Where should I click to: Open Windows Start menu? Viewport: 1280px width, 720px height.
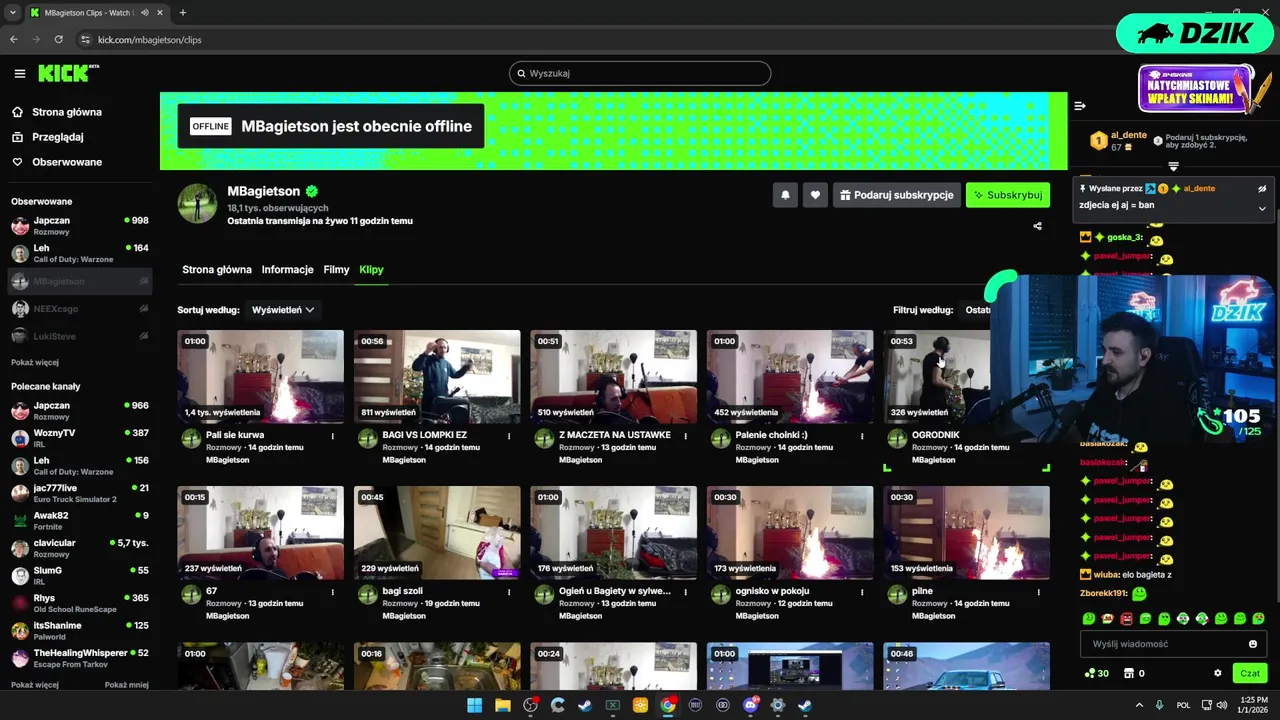click(475, 705)
